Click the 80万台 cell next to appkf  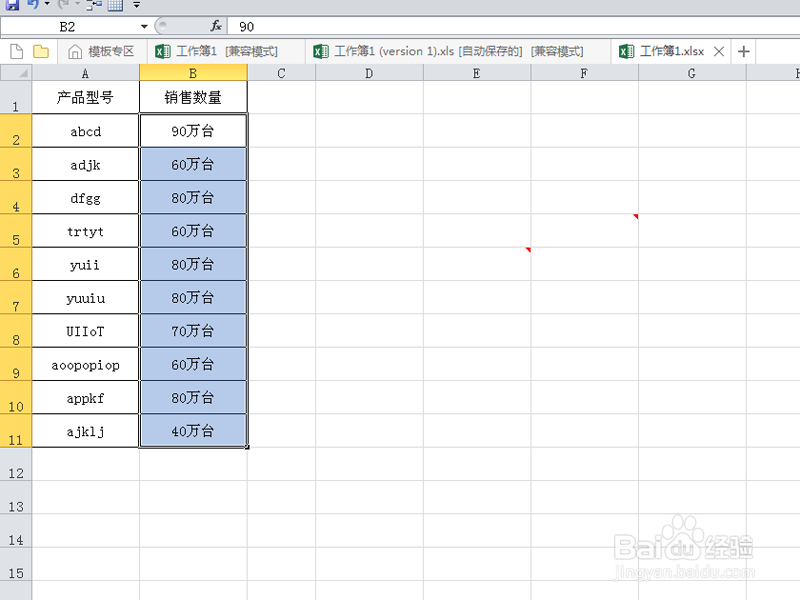pos(193,397)
